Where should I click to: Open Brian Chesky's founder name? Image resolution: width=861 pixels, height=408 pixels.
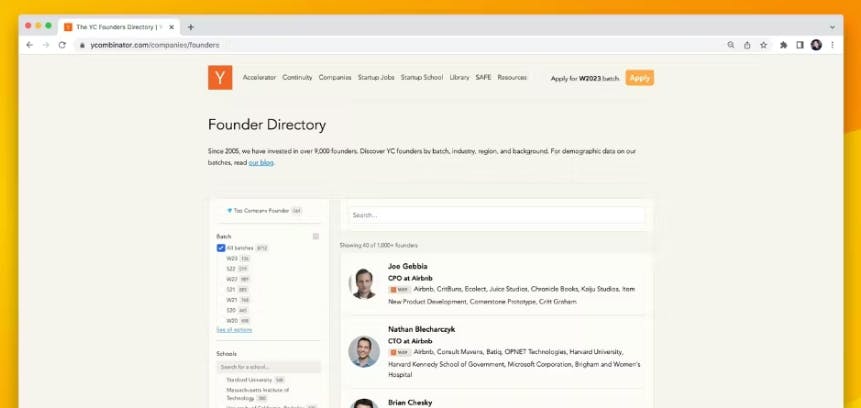410,403
